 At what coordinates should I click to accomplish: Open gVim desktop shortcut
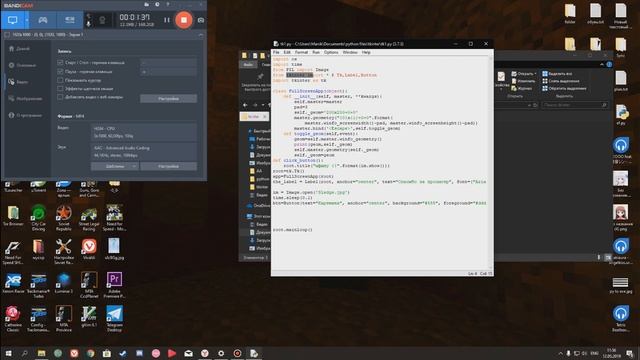tap(89, 317)
